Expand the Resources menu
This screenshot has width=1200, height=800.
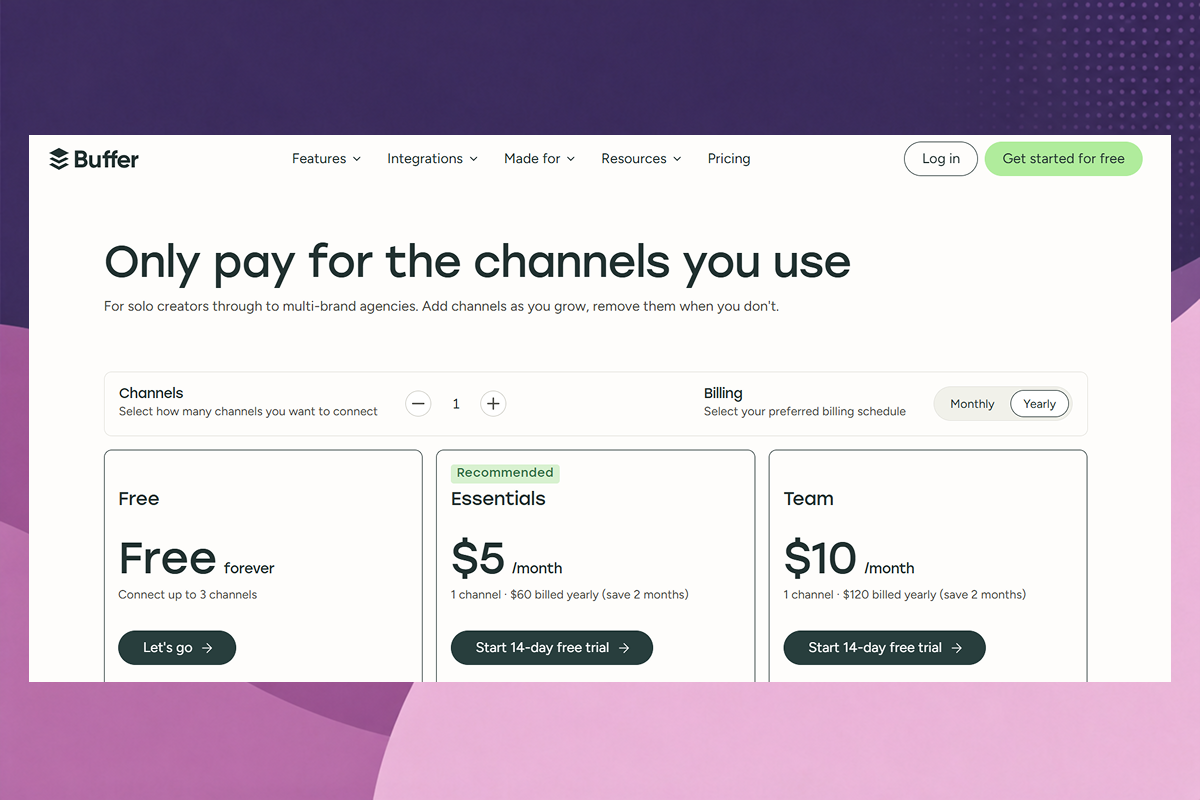pos(641,159)
